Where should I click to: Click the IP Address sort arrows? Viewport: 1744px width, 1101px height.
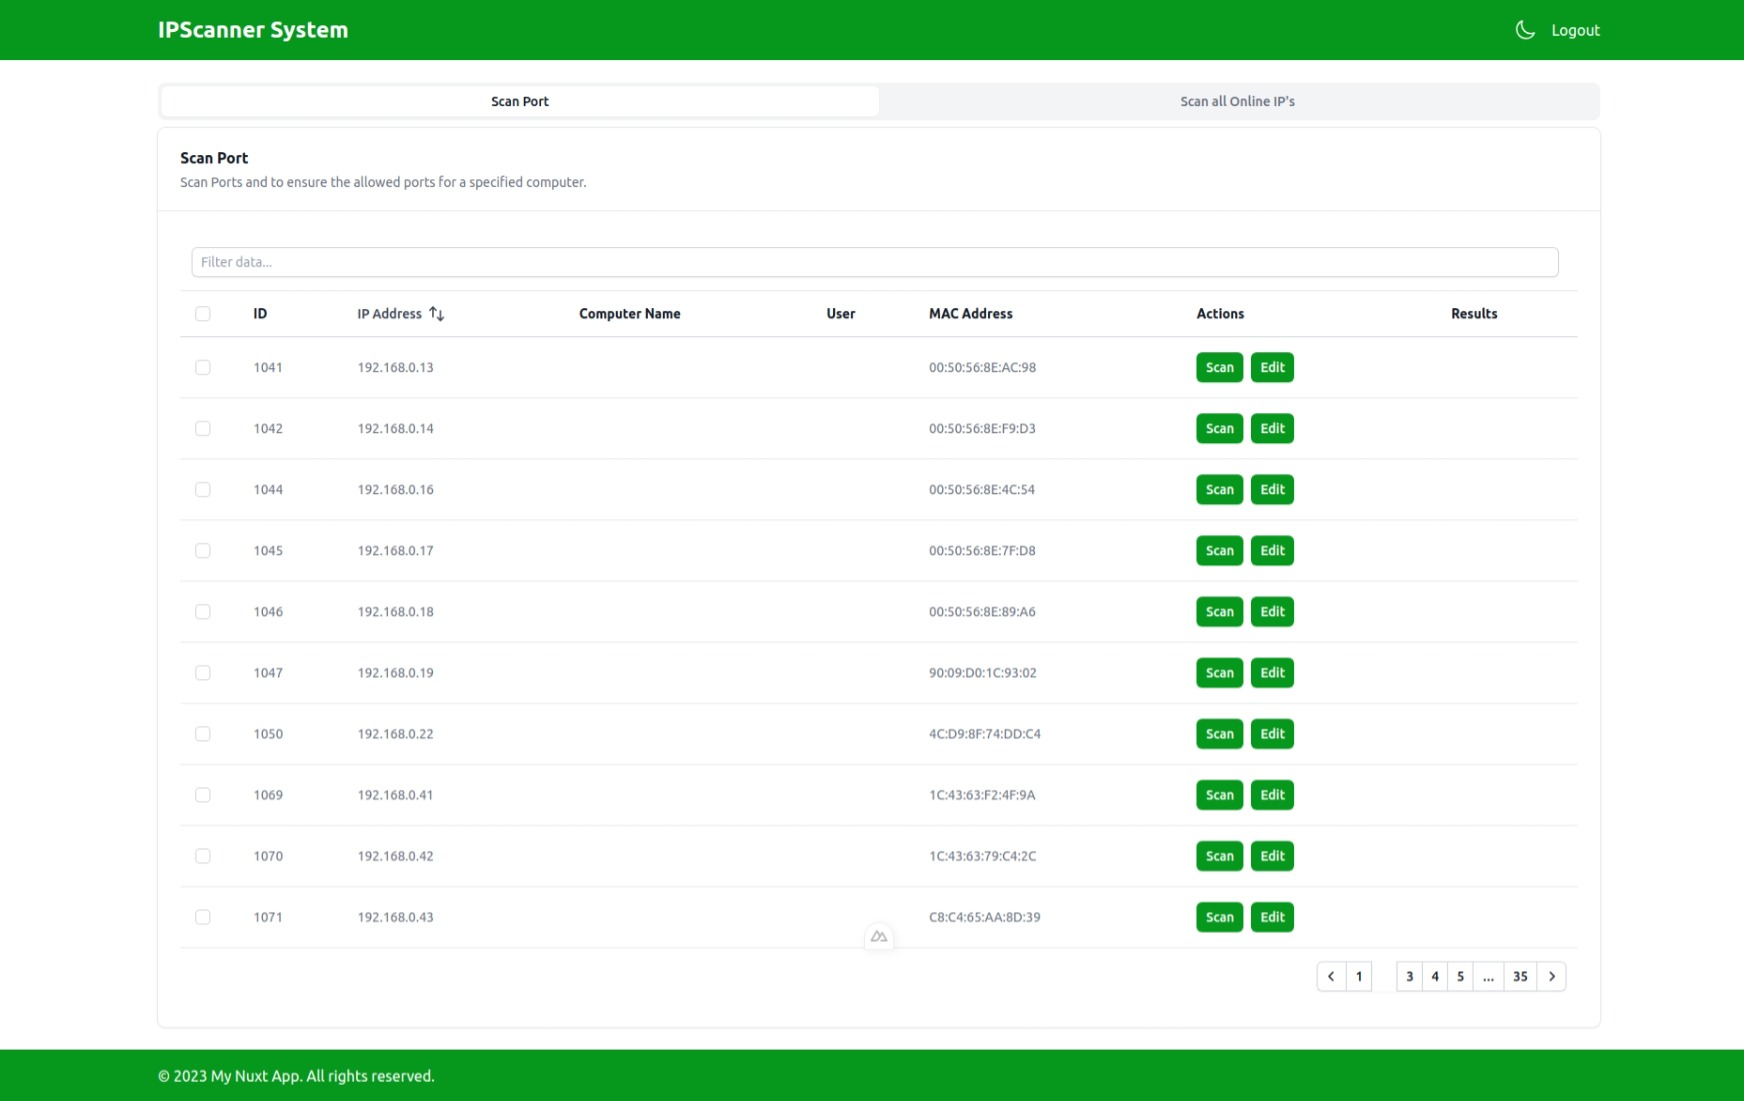436,314
